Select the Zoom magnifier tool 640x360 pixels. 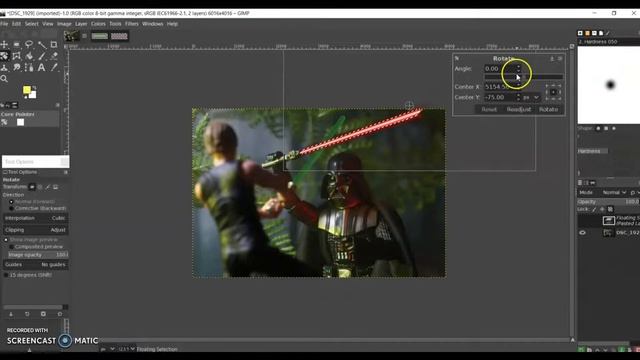point(4,79)
